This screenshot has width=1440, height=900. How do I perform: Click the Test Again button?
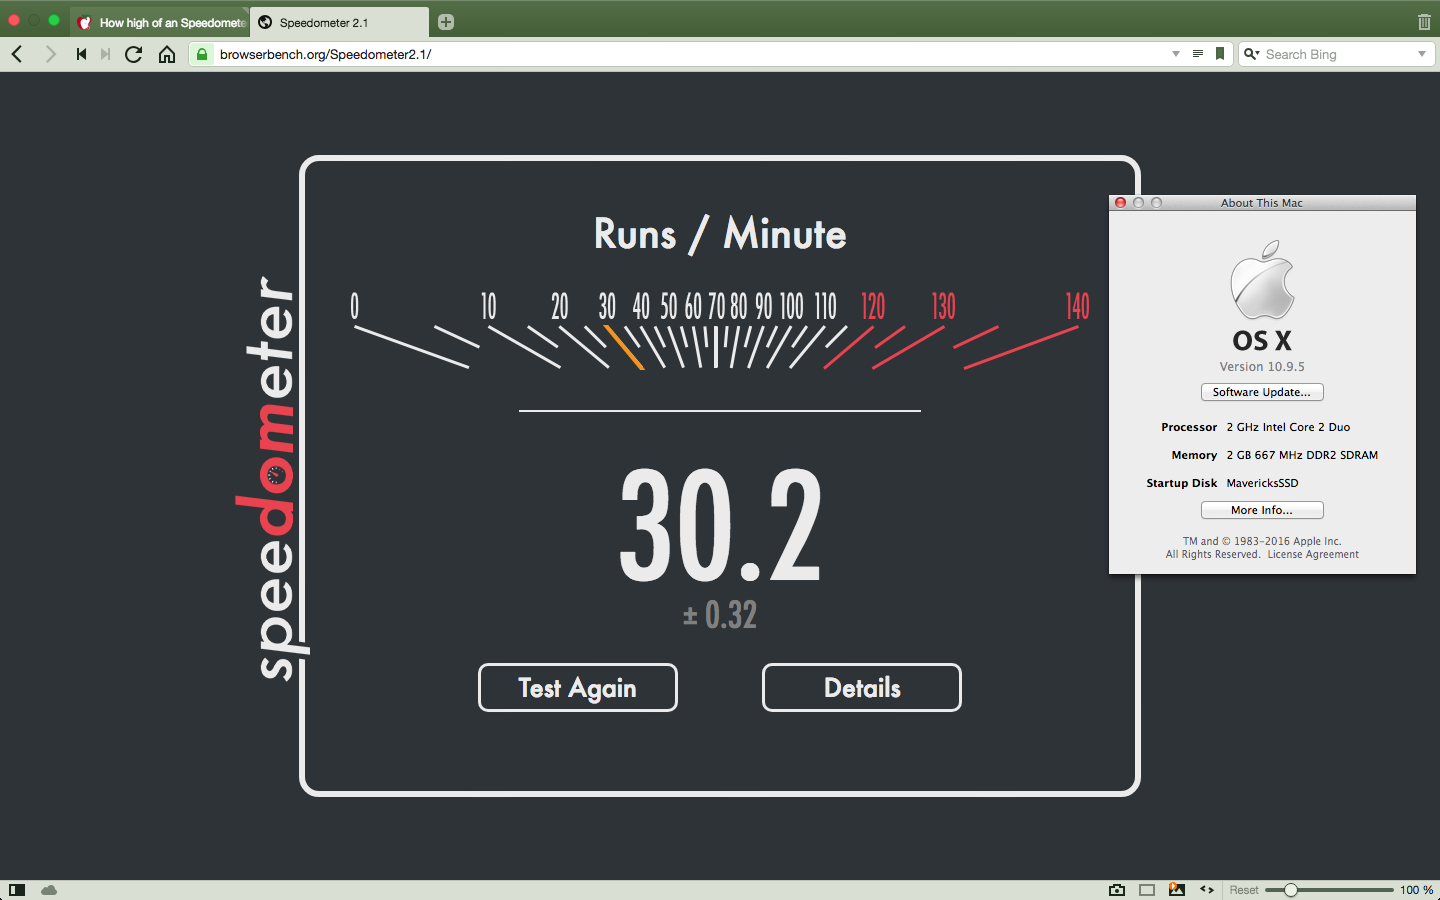(x=578, y=688)
